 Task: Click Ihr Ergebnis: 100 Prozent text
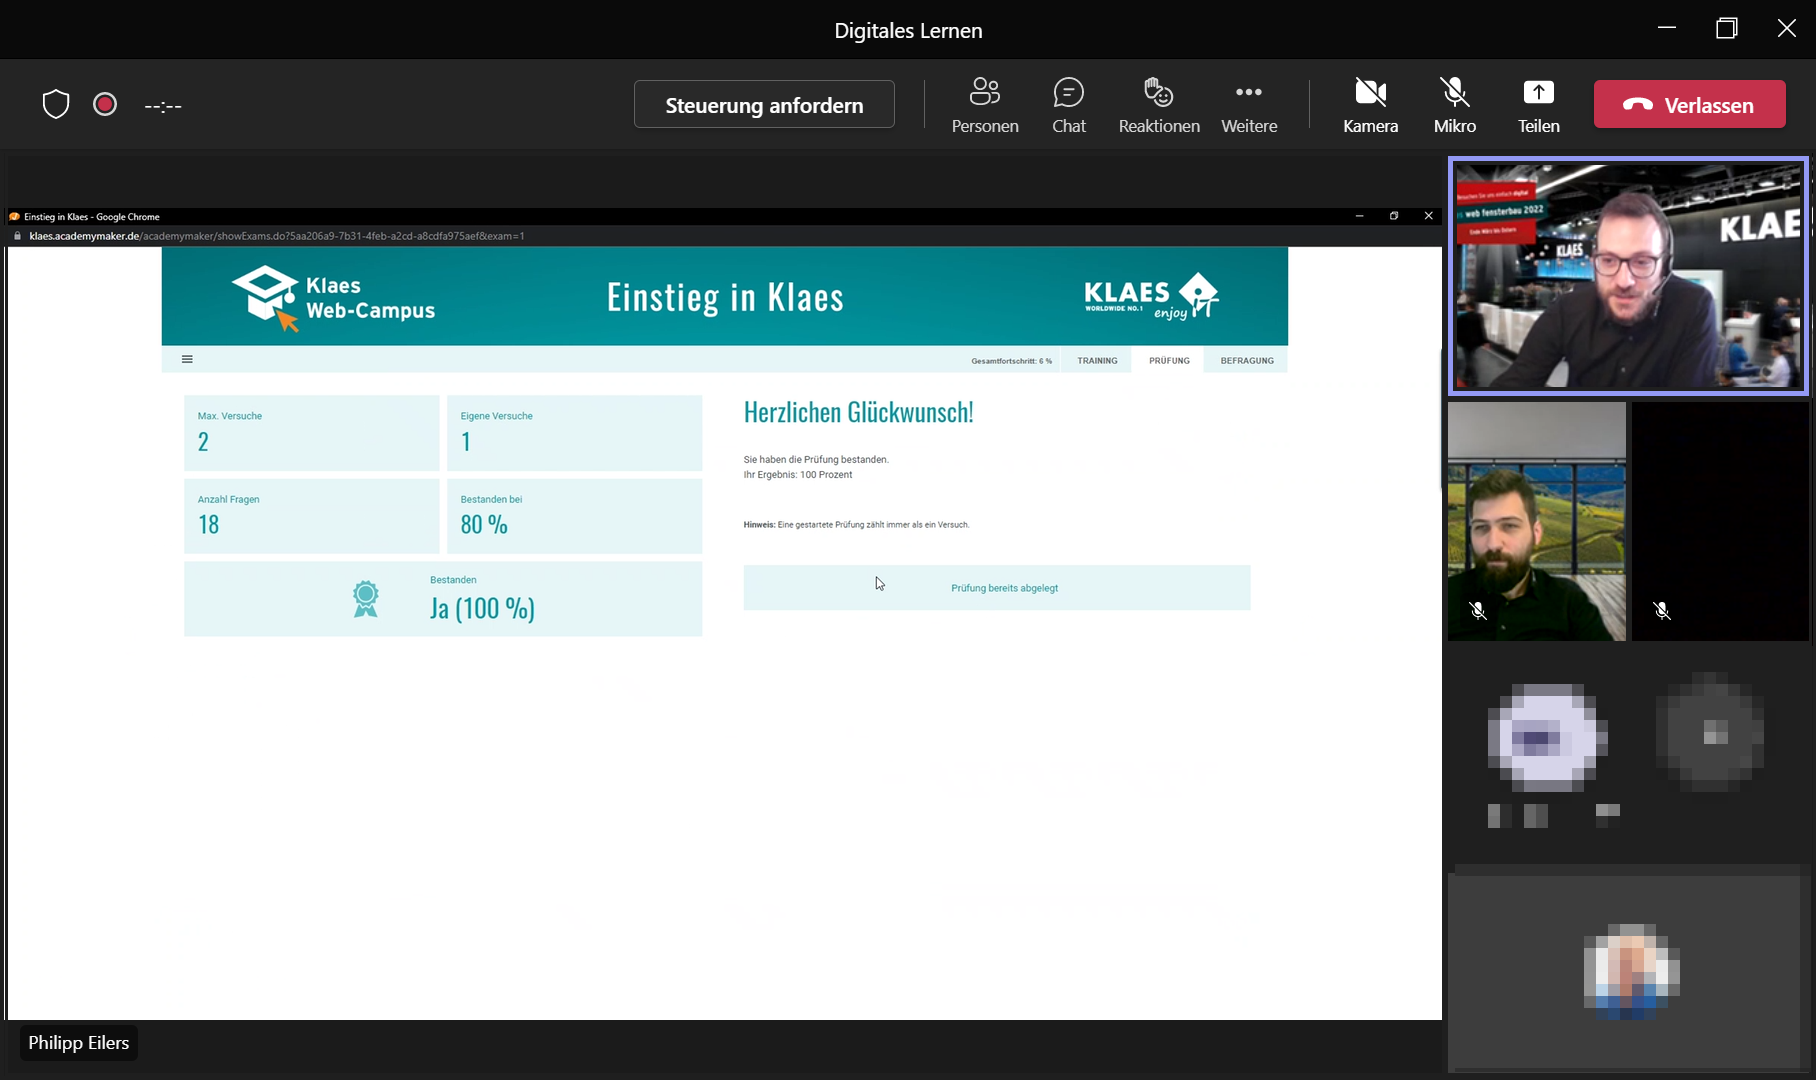(798, 475)
